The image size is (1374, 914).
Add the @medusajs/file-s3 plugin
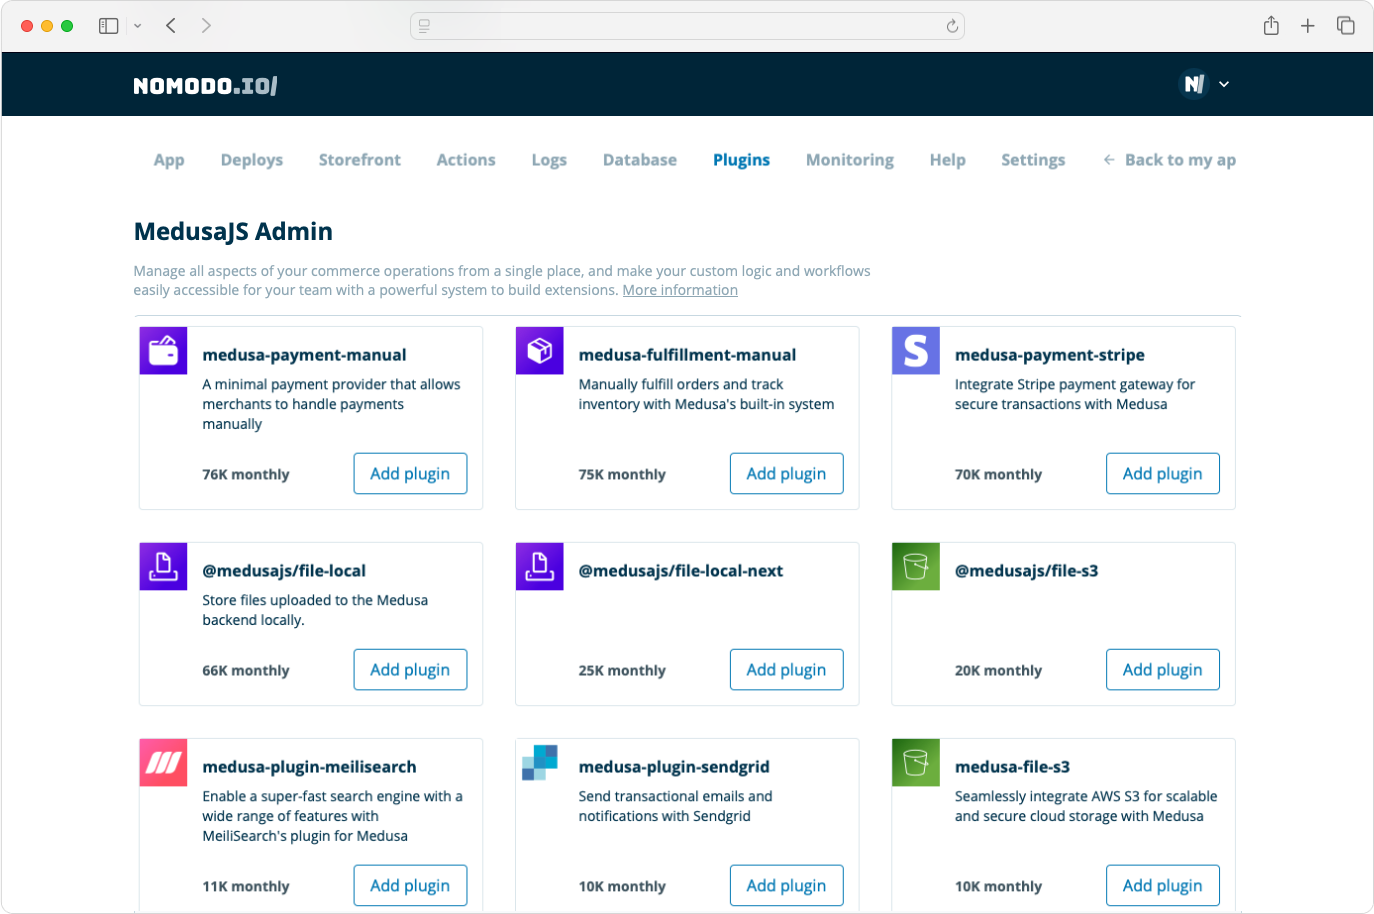point(1162,670)
